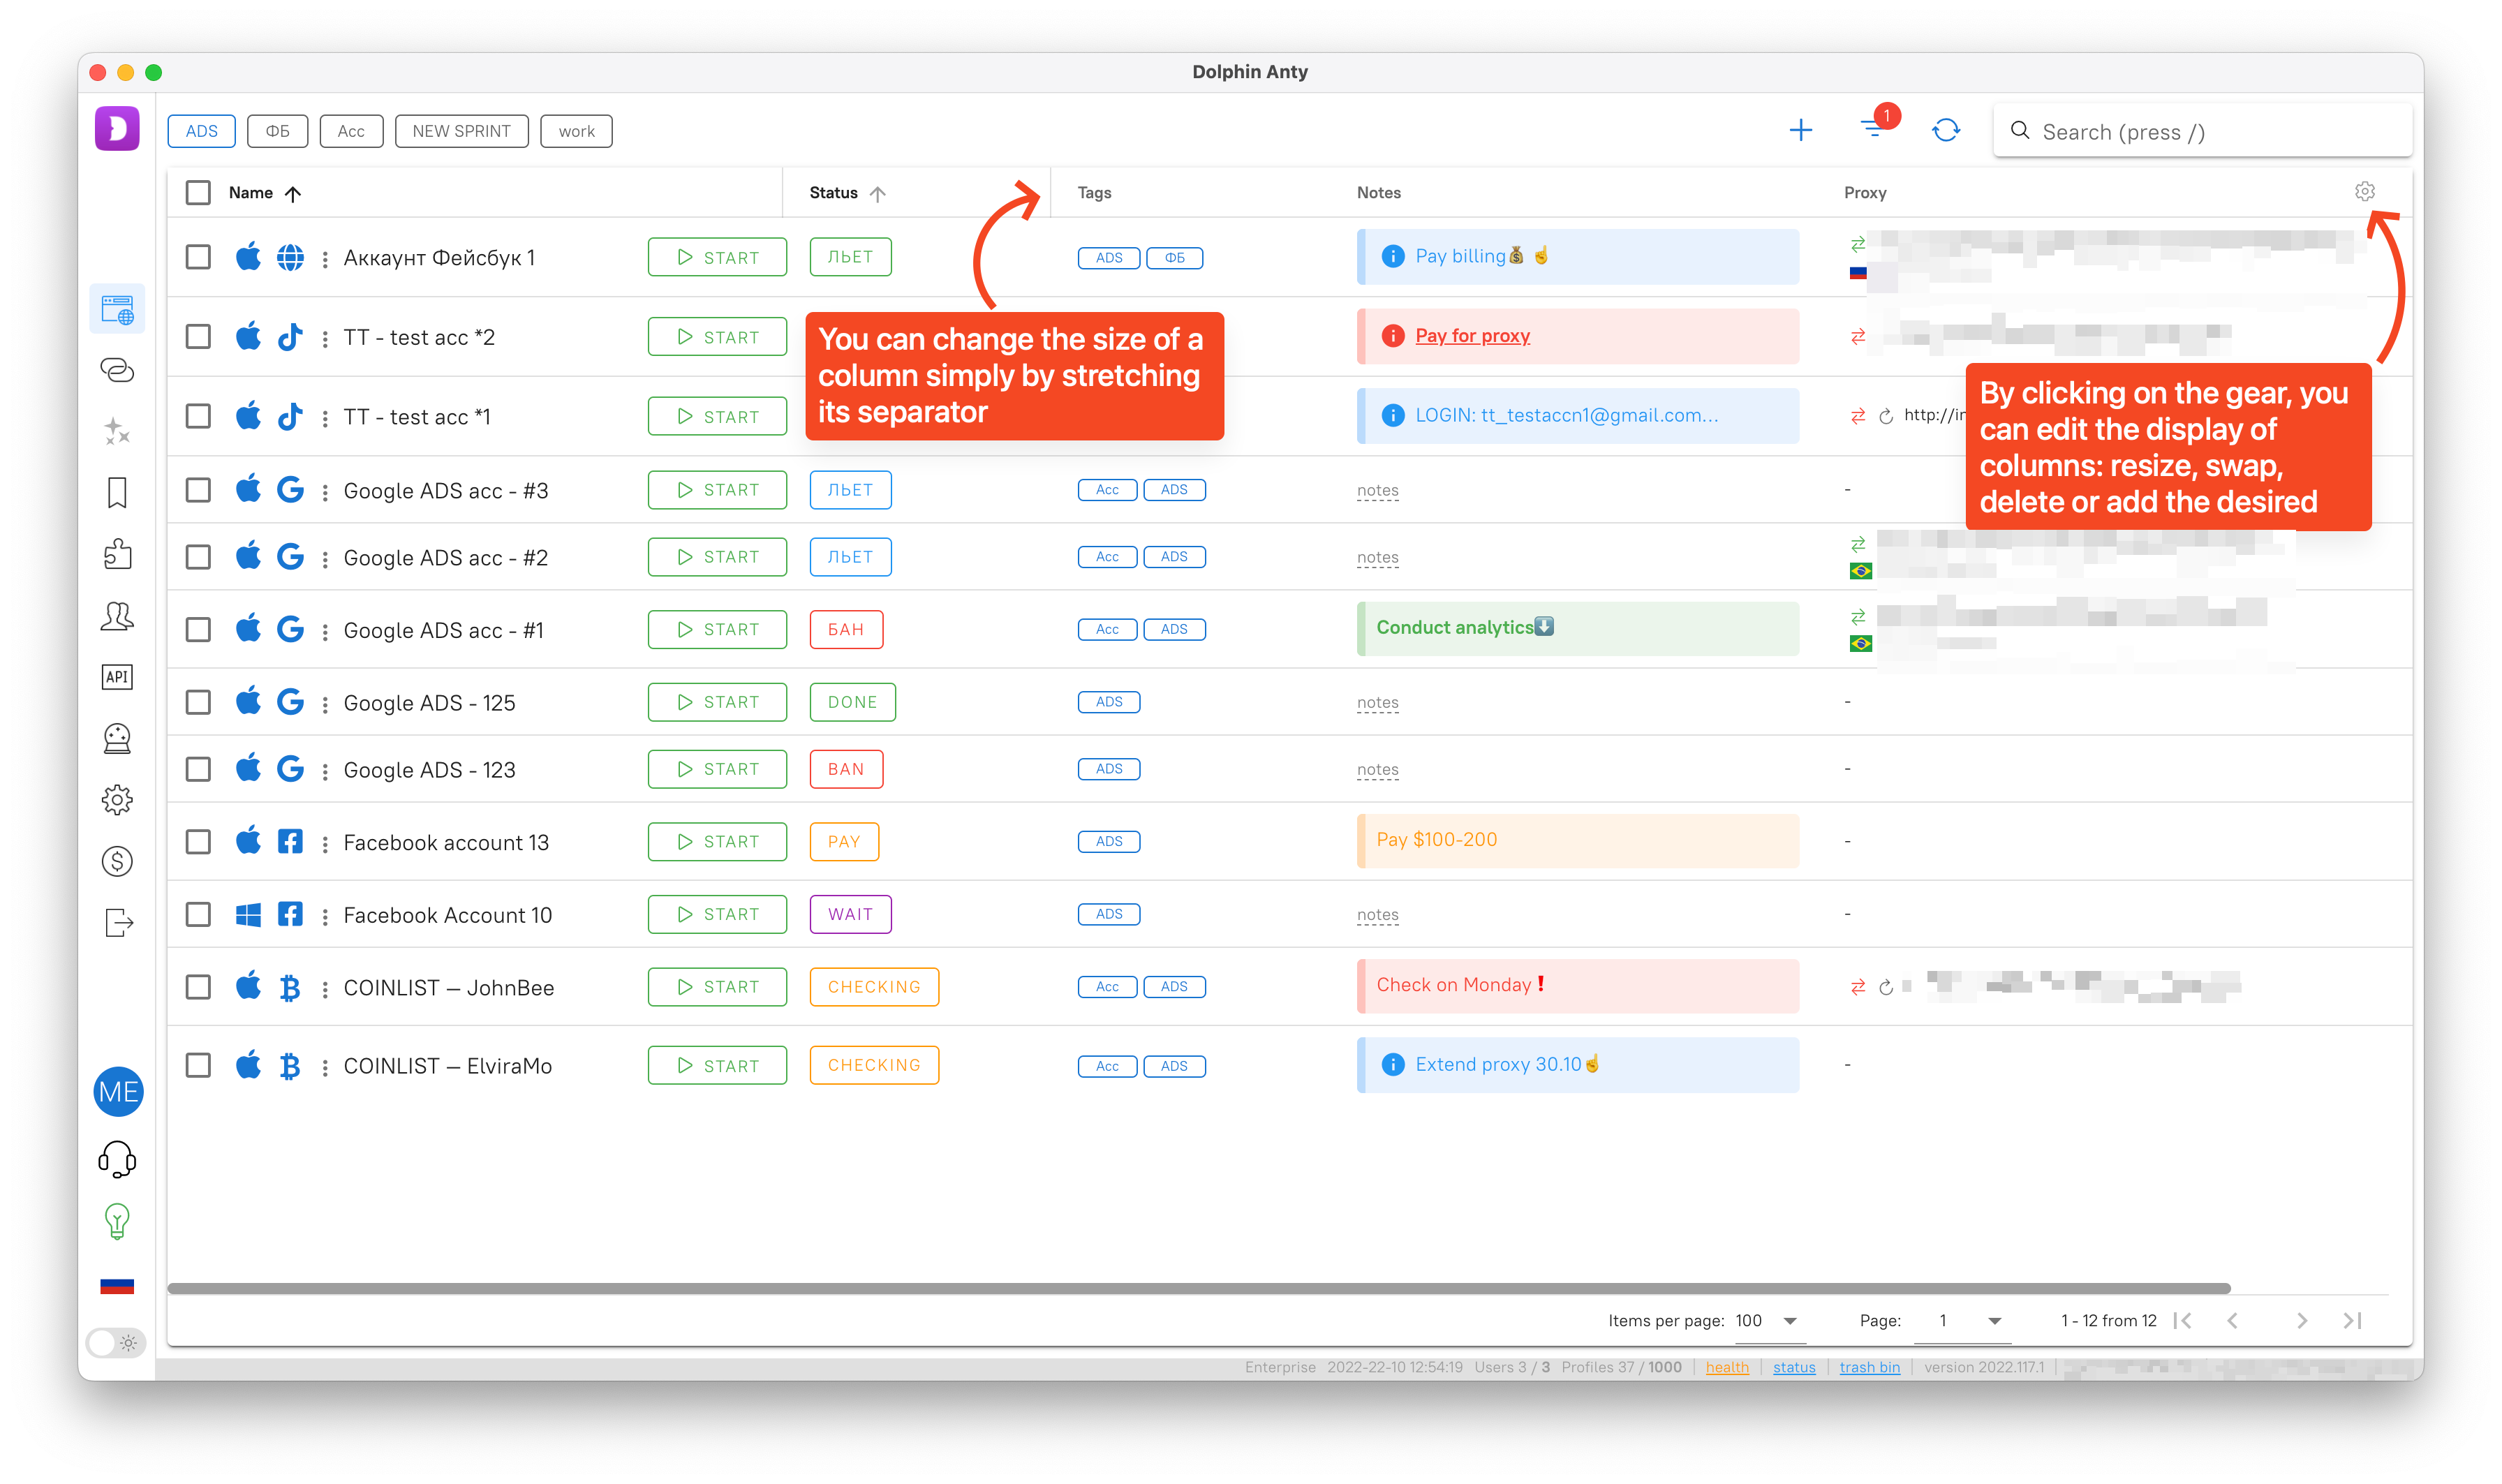Image resolution: width=2502 pixels, height=1484 pixels.
Task: Click the Pay for proxy note link
Action: pyautogui.click(x=1472, y=336)
